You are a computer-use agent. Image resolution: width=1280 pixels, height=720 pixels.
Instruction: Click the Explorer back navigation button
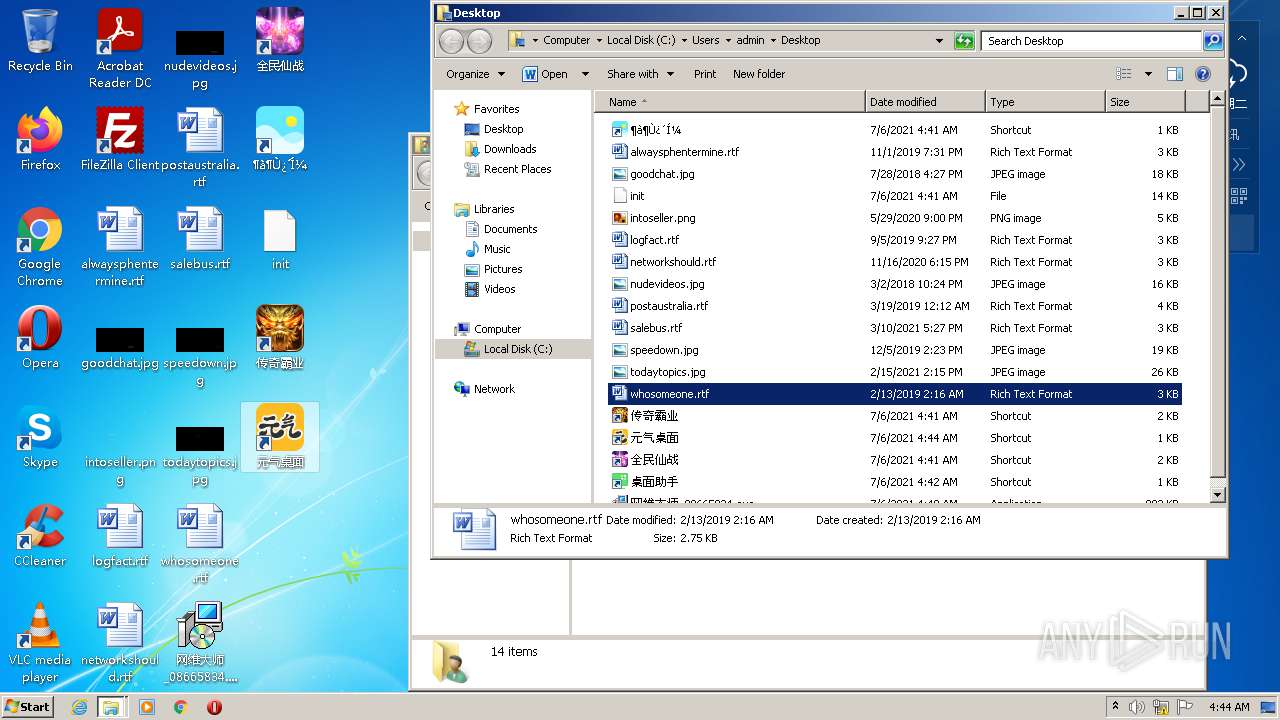451,41
